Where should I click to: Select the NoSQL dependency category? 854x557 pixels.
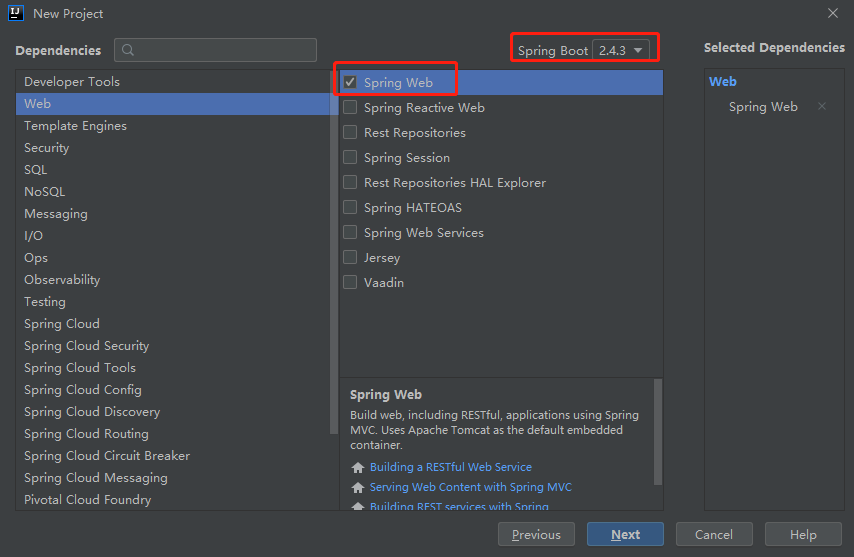coord(44,192)
